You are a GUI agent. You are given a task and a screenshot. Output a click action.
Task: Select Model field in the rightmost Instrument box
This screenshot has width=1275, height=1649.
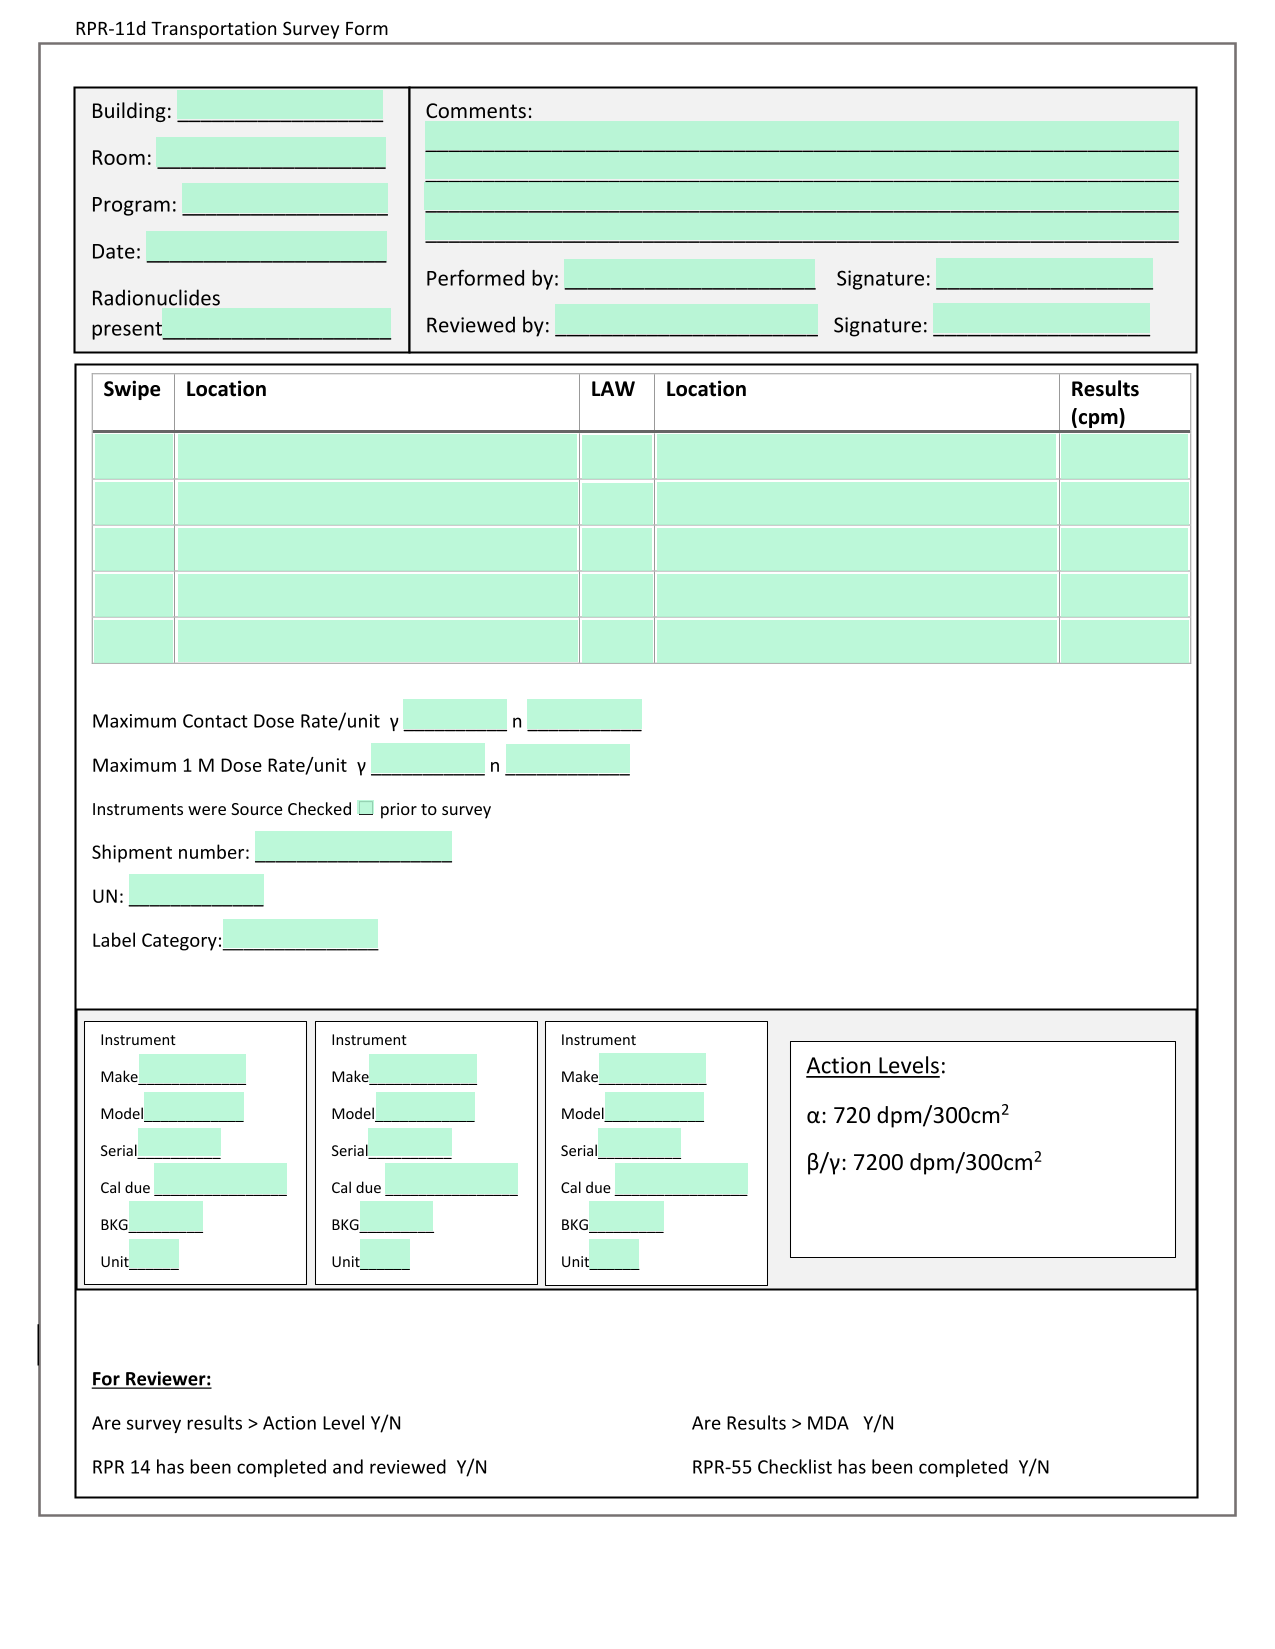(654, 1107)
